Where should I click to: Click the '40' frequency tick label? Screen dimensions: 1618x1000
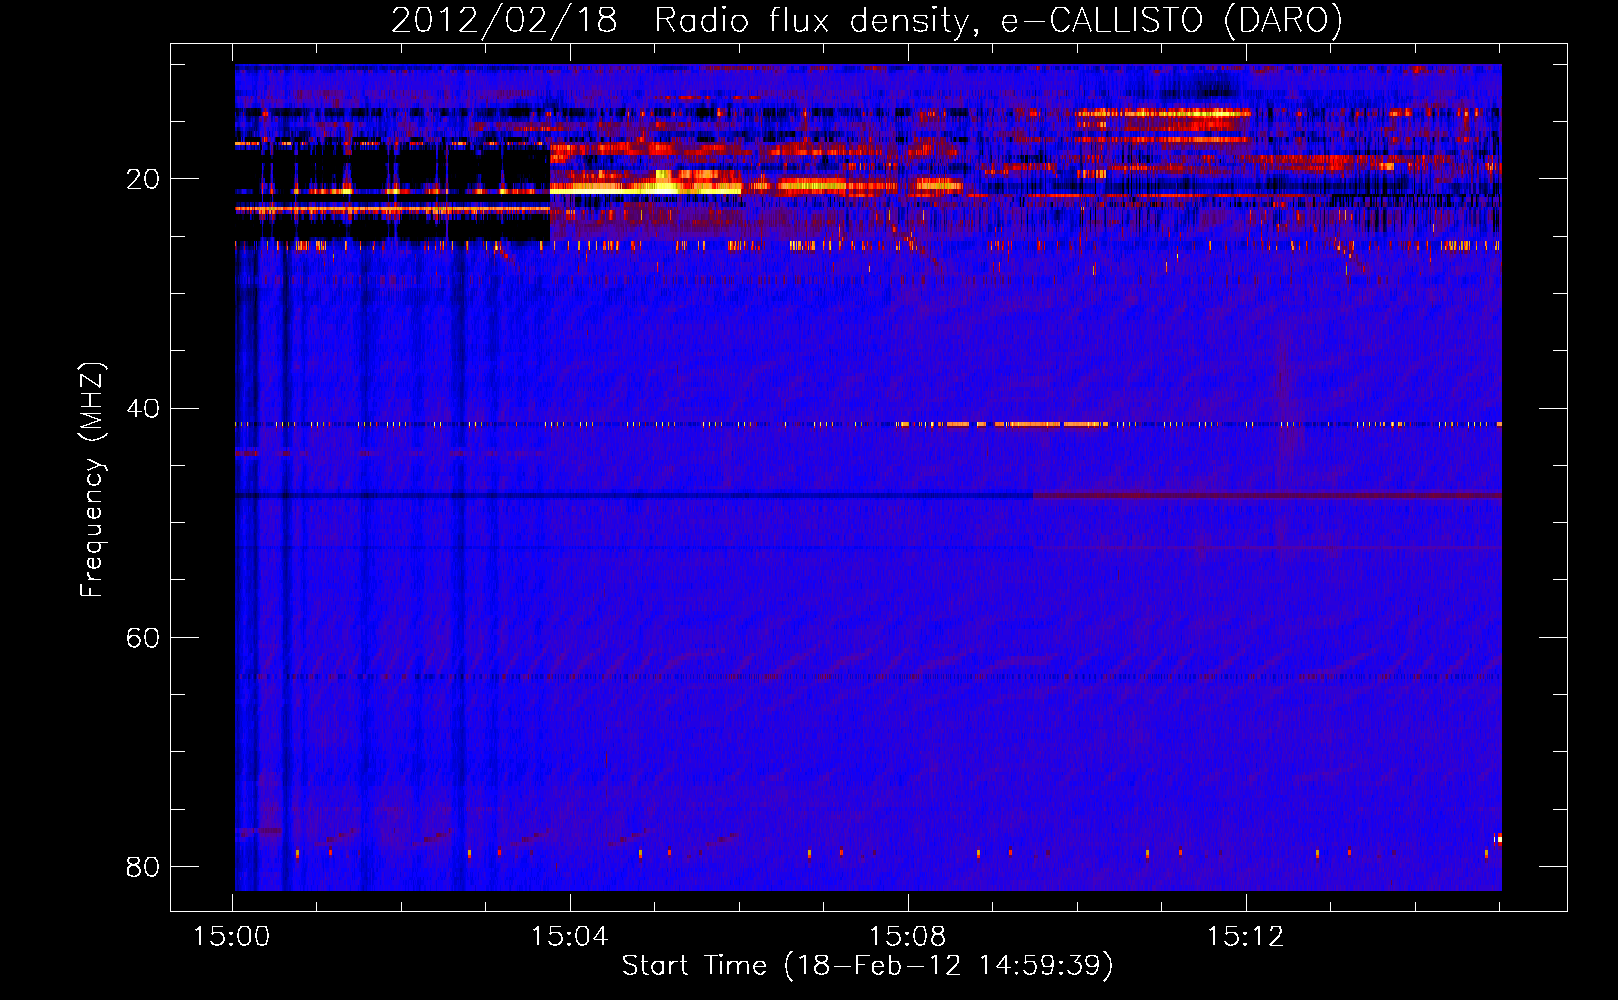tap(143, 408)
